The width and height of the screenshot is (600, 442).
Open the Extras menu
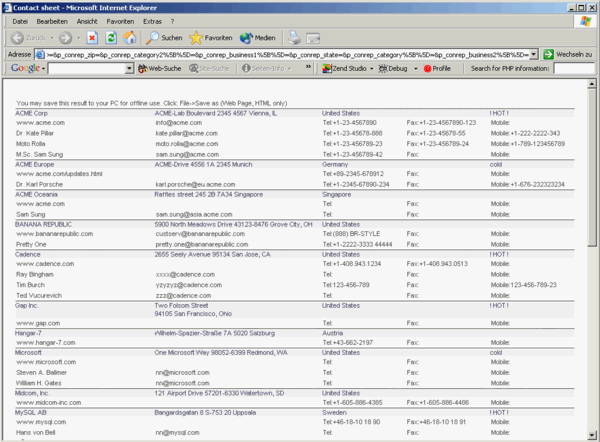click(x=152, y=21)
